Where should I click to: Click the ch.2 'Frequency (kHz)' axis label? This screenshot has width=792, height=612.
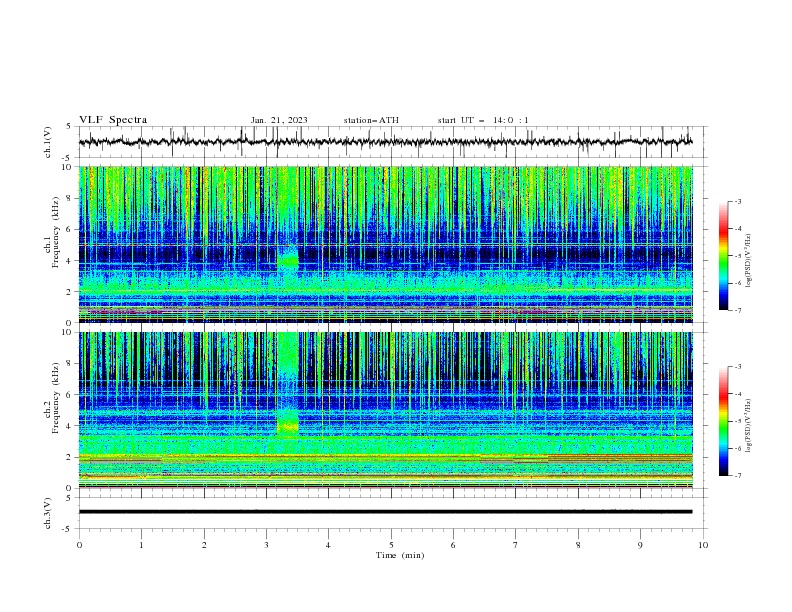(x=55, y=398)
